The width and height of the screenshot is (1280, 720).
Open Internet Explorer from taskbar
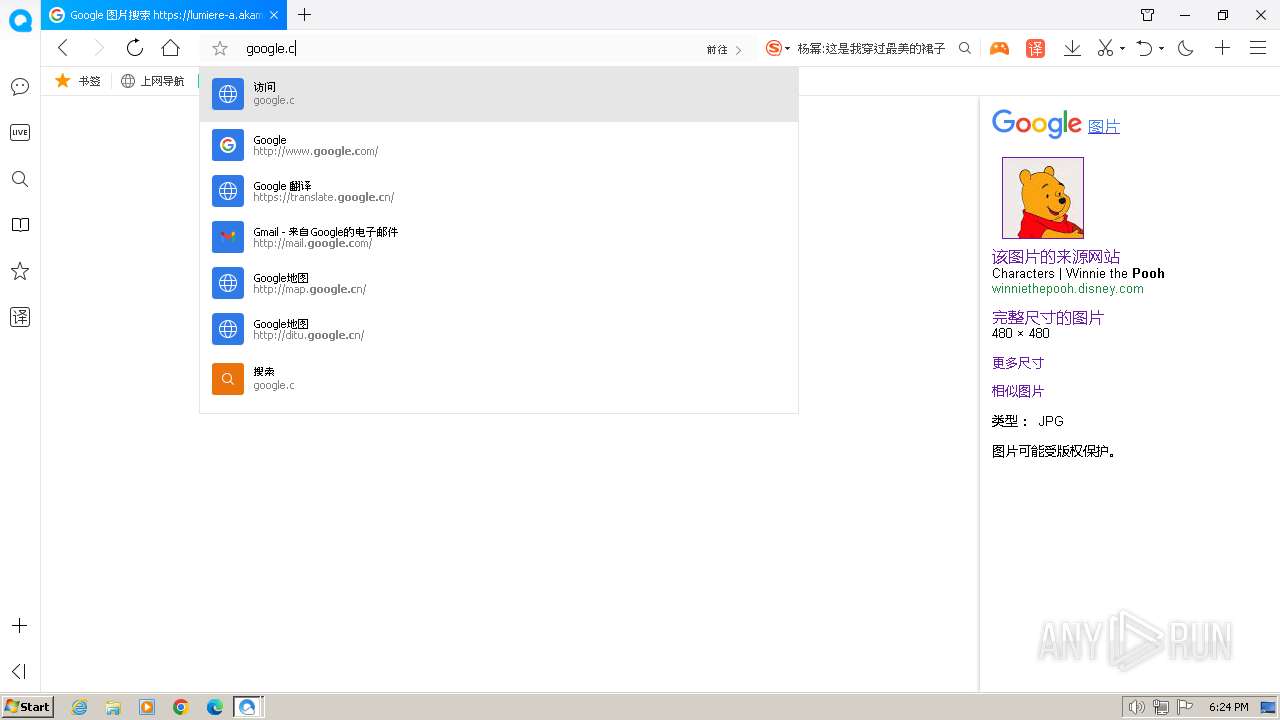click(x=79, y=707)
